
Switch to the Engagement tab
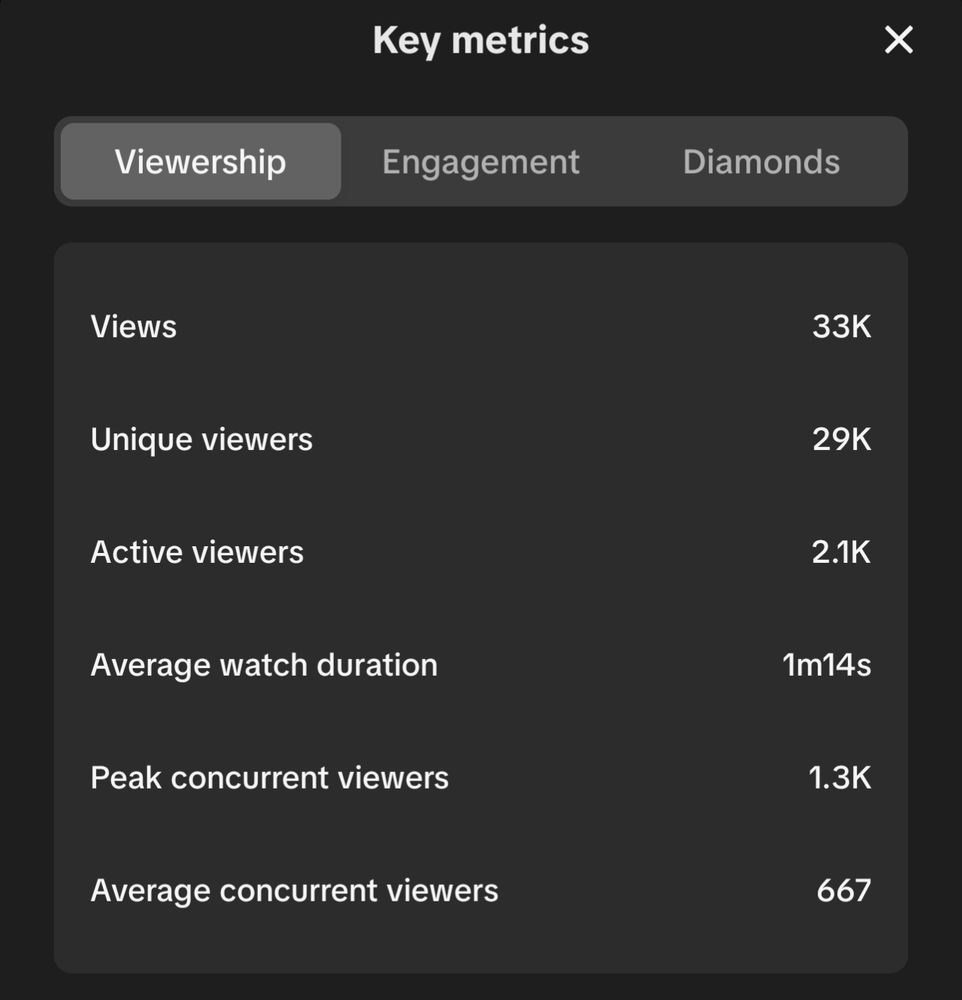tap(480, 162)
